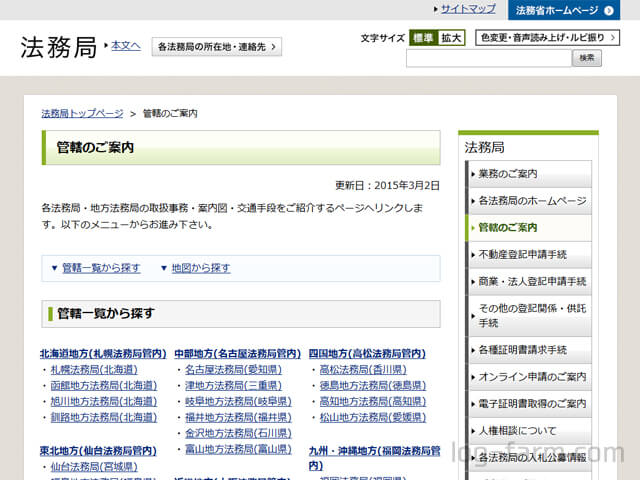Click the site search input field
This screenshot has width=640, height=480.
[x=489, y=58]
